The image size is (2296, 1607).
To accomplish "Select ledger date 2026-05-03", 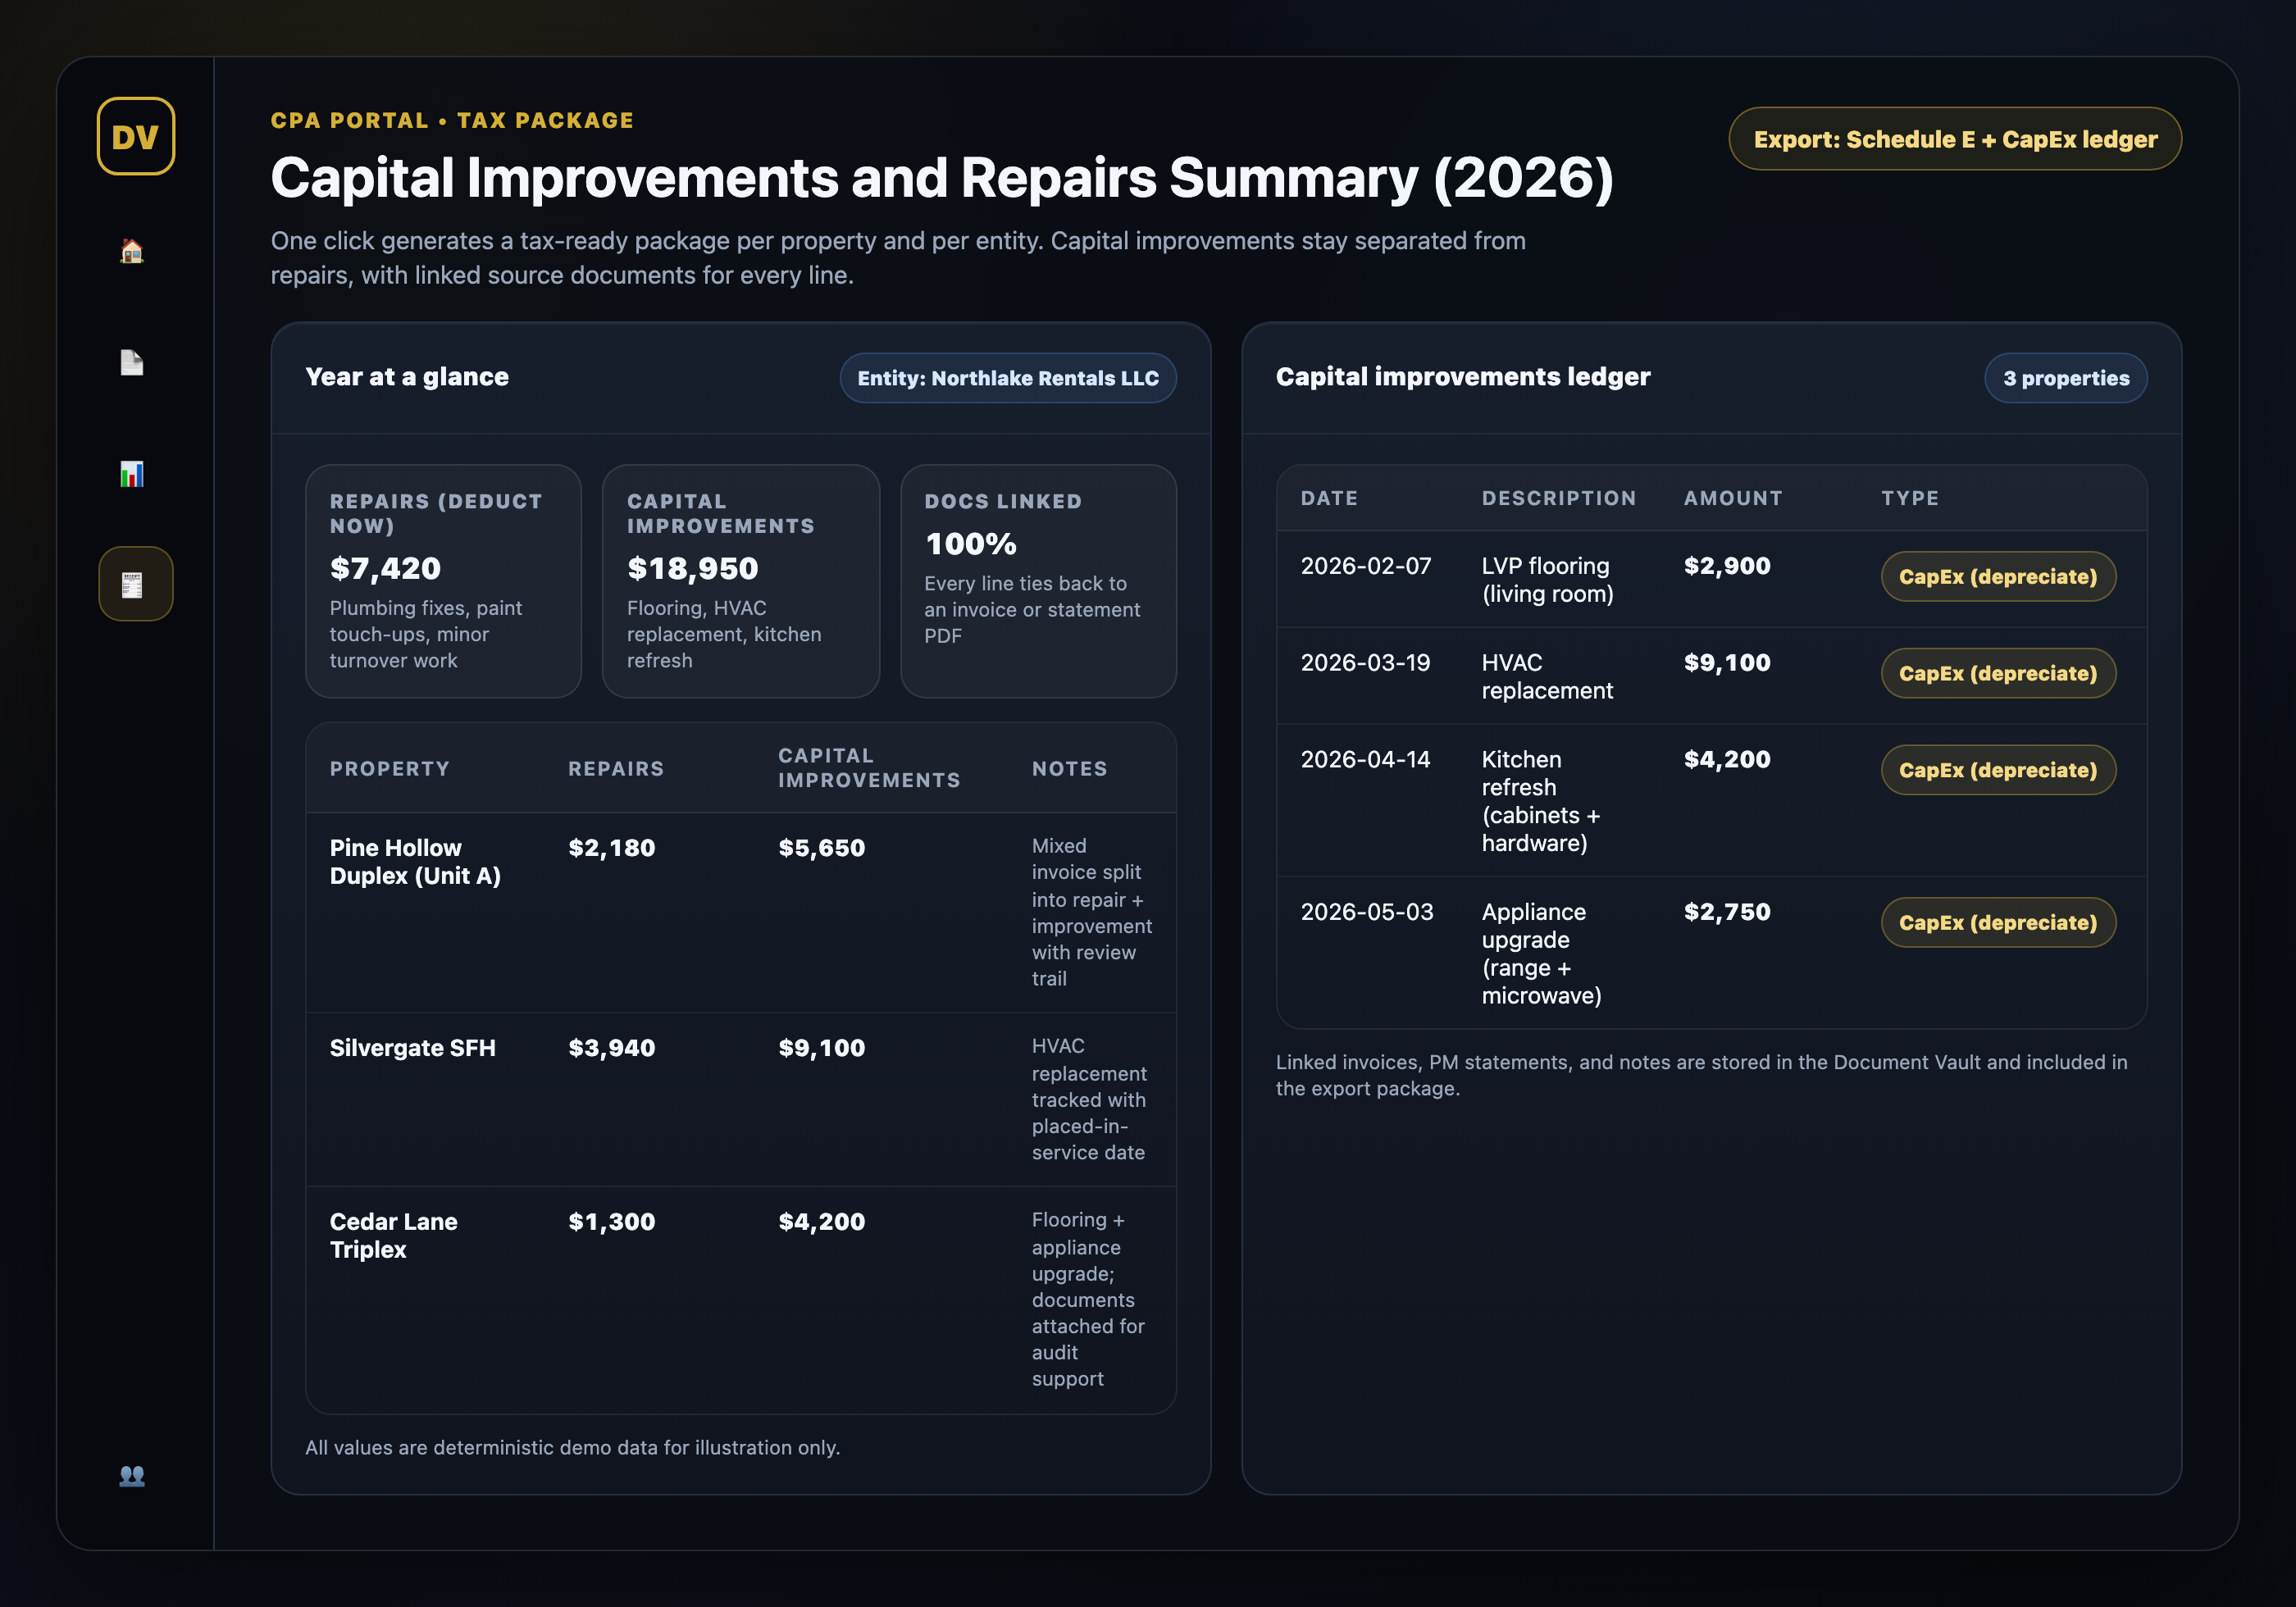I will [1366, 912].
